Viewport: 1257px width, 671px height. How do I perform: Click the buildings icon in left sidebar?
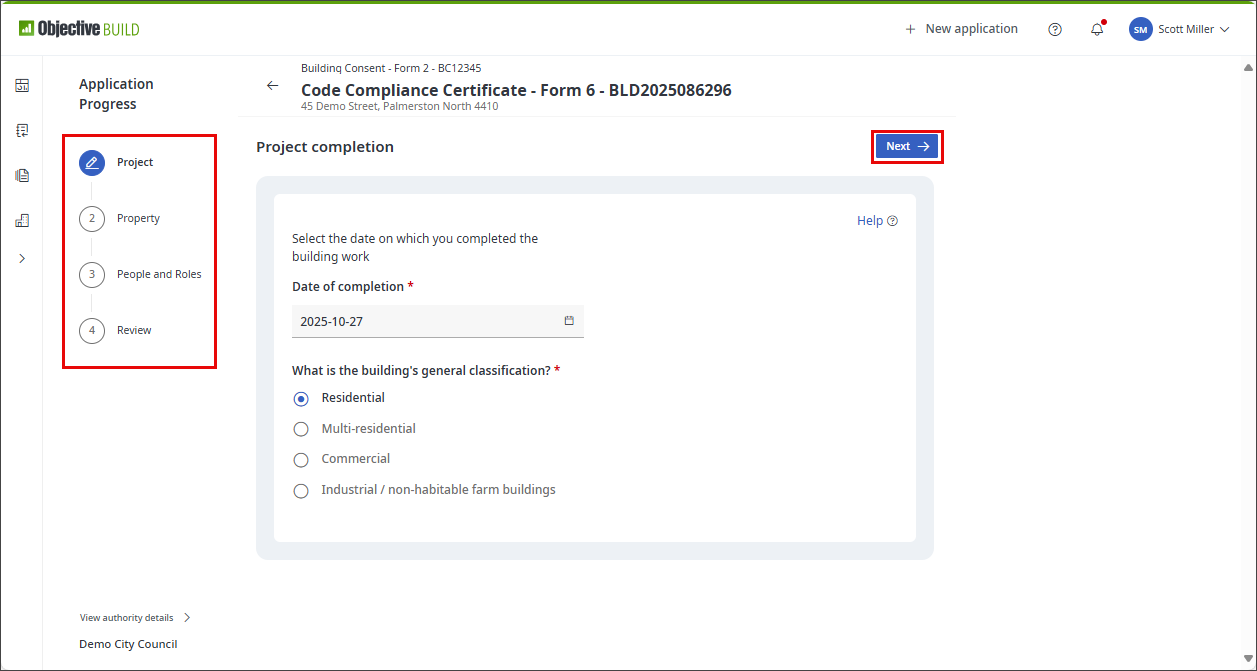coord(22,220)
